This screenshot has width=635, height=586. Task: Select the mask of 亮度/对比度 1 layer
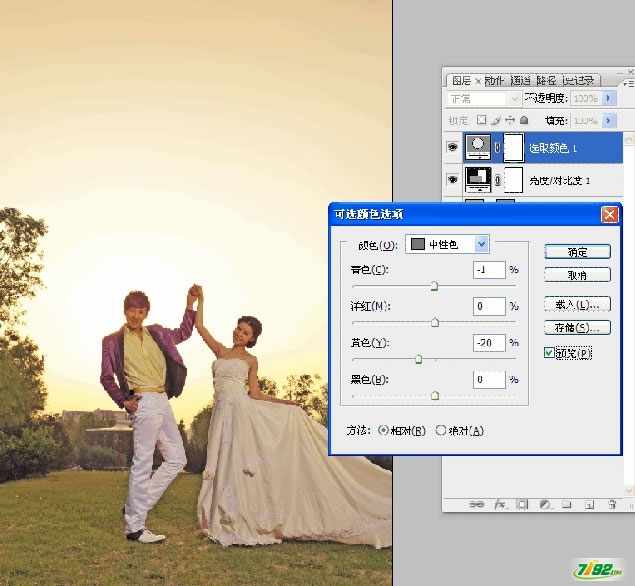(514, 179)
